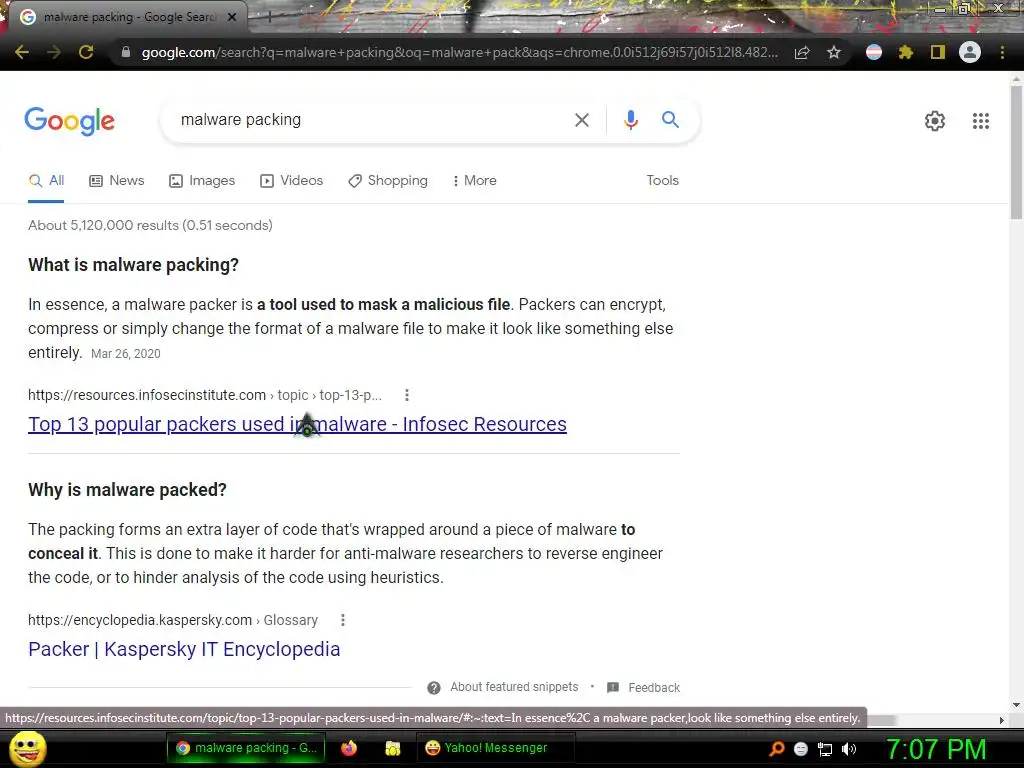Click the 7:07 PM clock
Viewport: 1024px width, 768px height.
tap(936, 749)
